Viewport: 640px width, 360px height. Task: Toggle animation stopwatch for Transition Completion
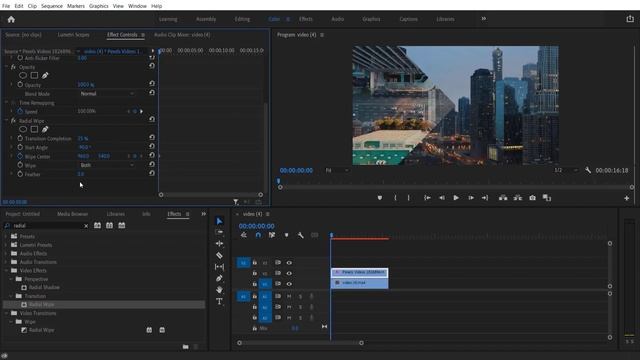[x=20, y=138]
